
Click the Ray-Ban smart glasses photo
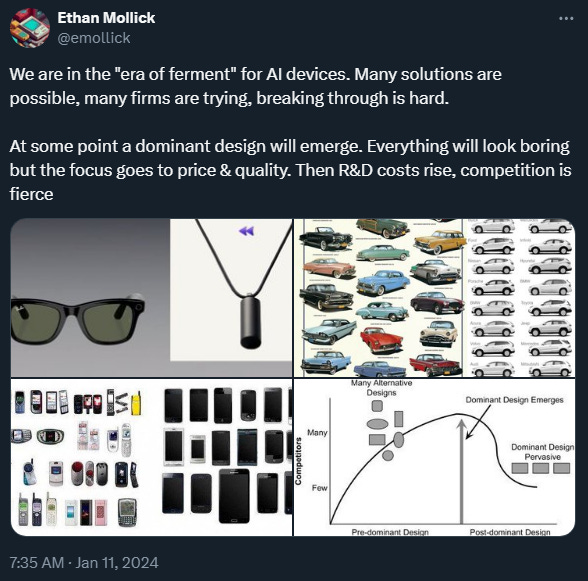click(x=78, y=318)
